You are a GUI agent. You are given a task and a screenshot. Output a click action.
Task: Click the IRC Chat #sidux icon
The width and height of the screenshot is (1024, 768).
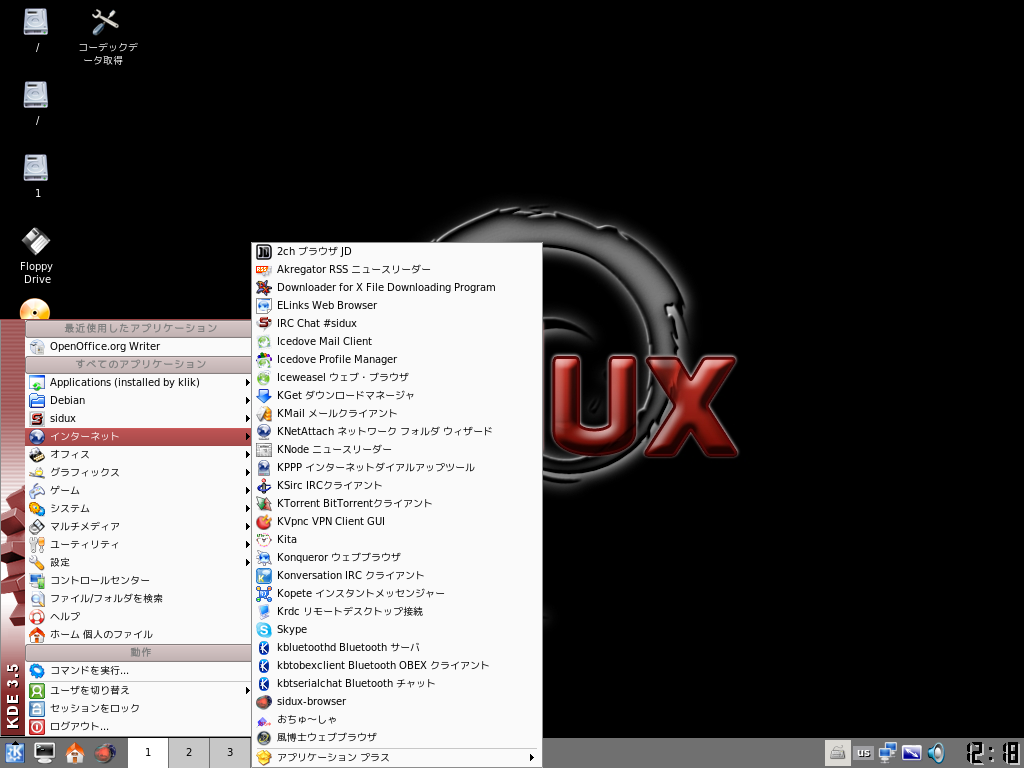(x=264, y=323)
